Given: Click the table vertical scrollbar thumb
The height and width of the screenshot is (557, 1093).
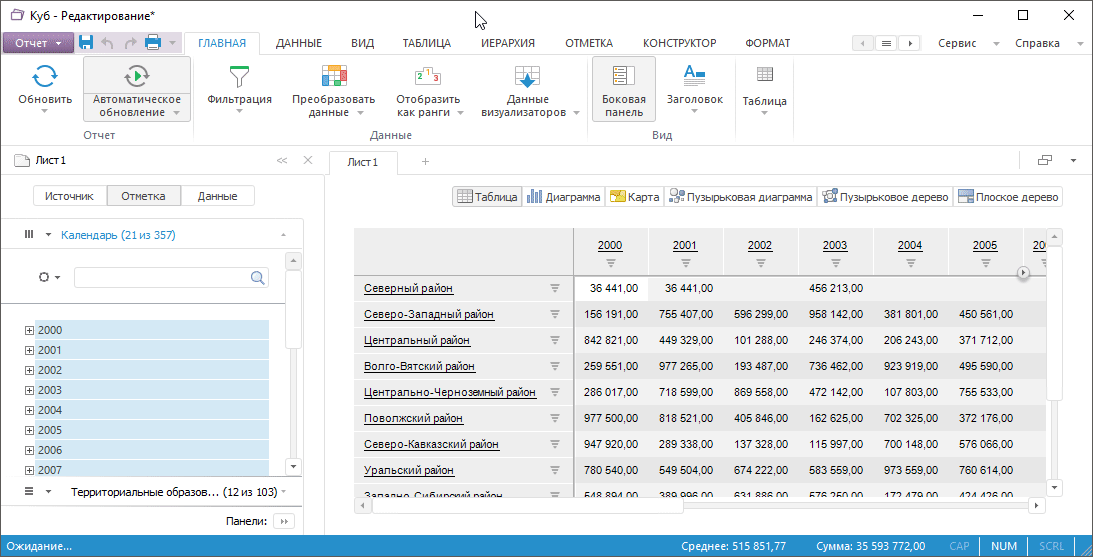Looking at the screenshot, I should click(x=1054, y=323).
